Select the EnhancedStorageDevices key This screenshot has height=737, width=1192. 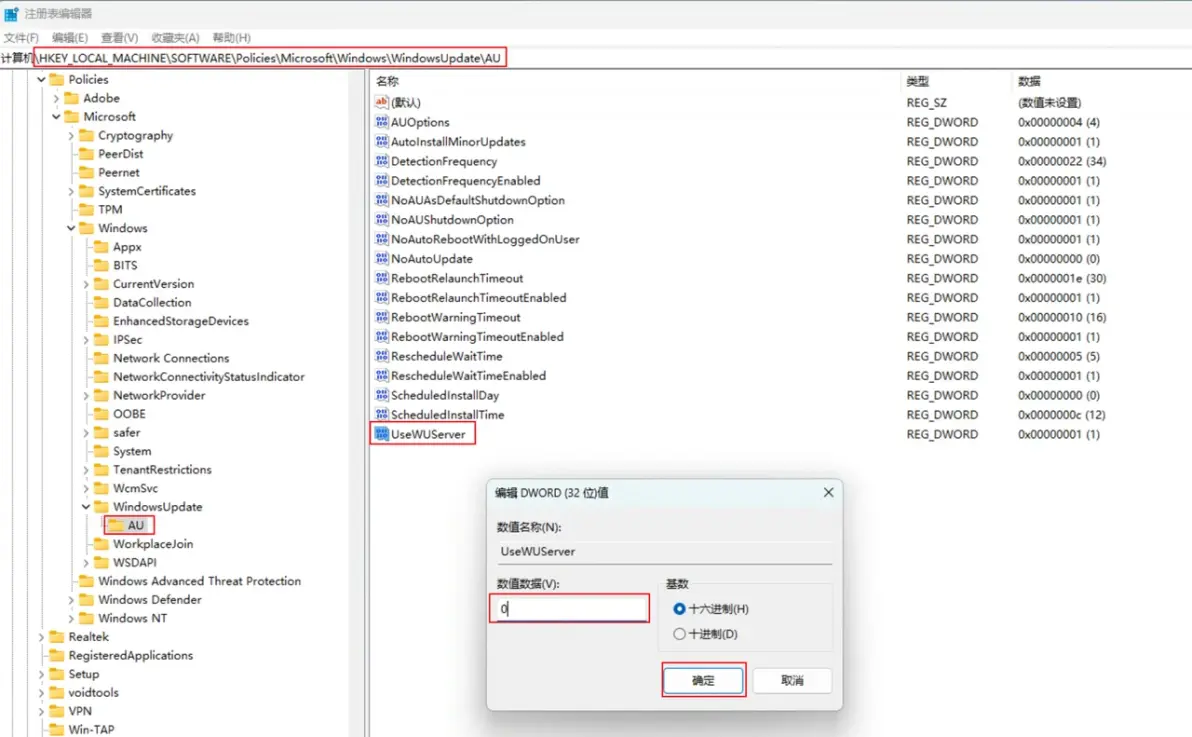tap(181, 321)
